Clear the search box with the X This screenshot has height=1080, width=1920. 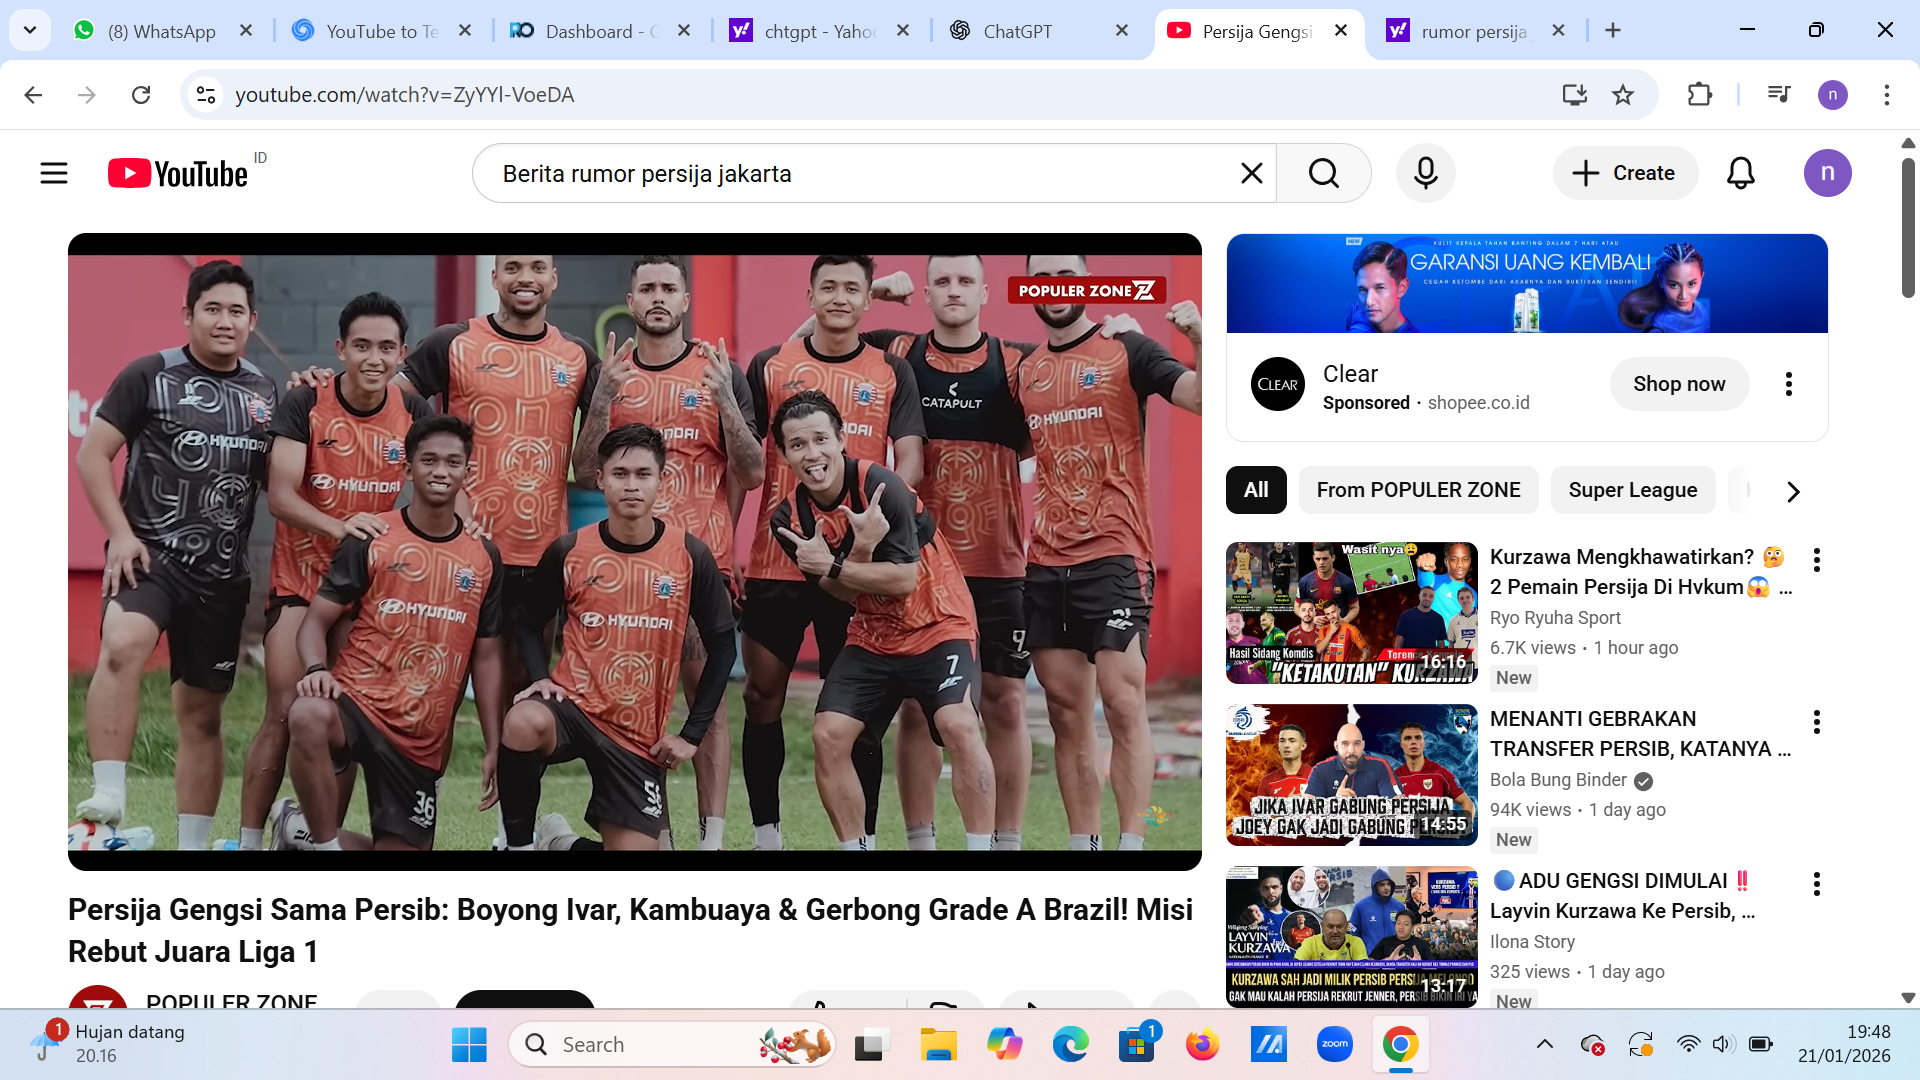click(1251, 173)
